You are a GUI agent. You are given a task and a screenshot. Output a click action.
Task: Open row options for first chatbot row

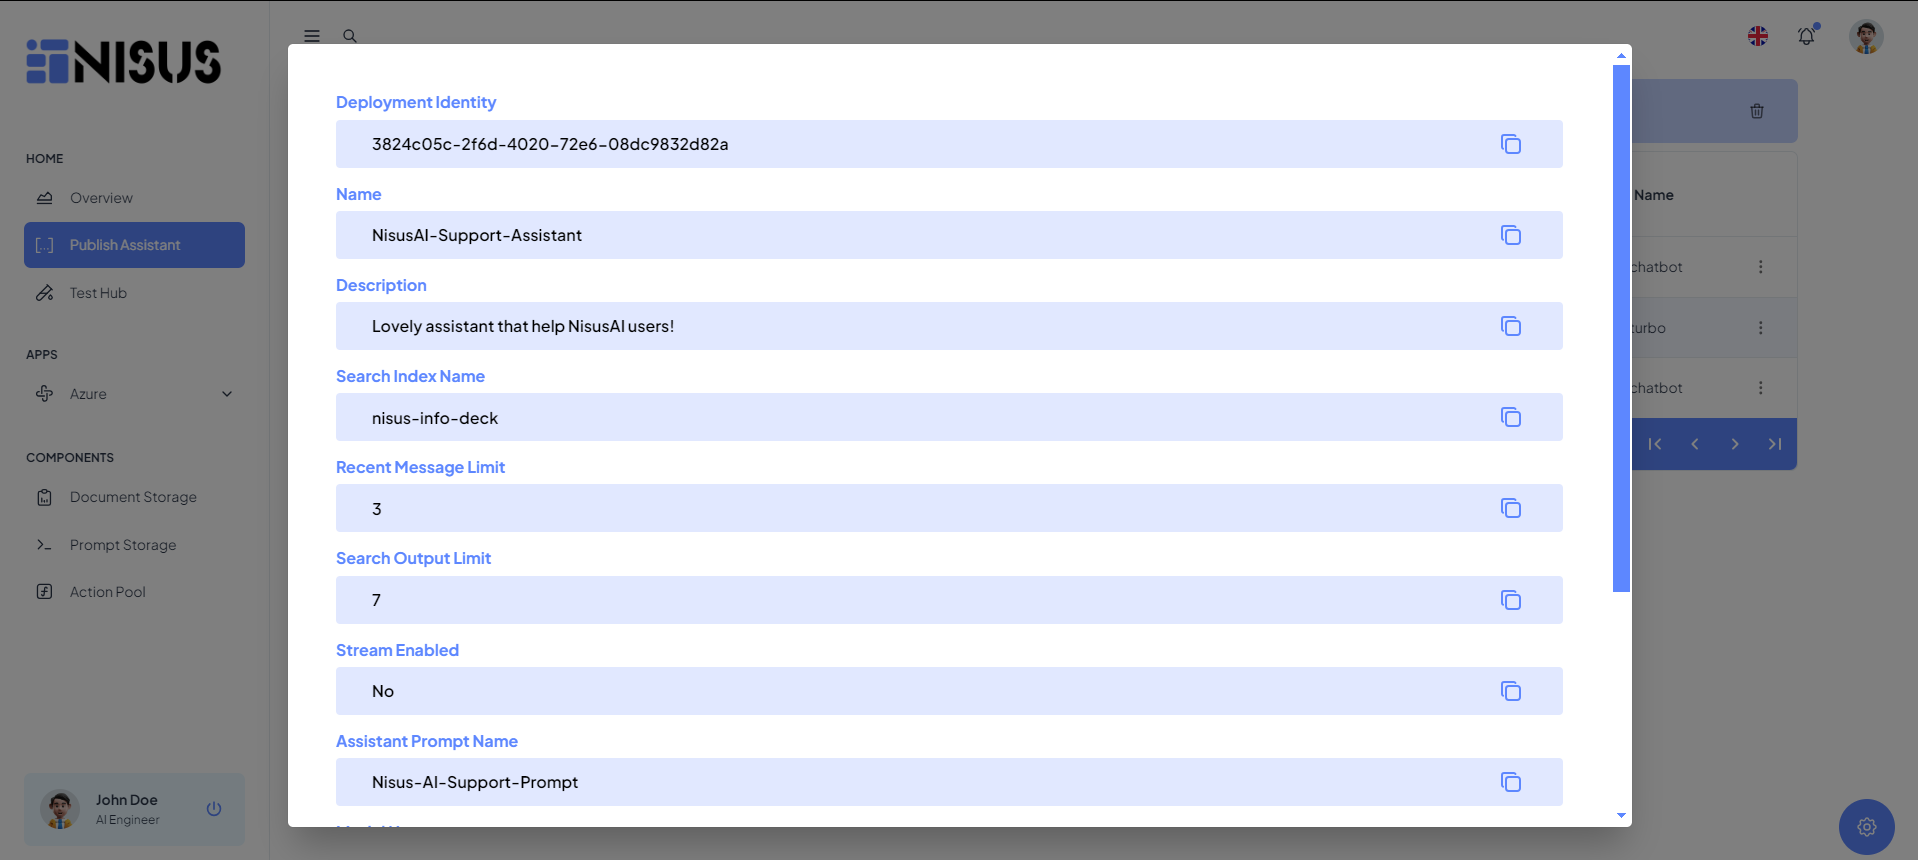[1761, 267]
